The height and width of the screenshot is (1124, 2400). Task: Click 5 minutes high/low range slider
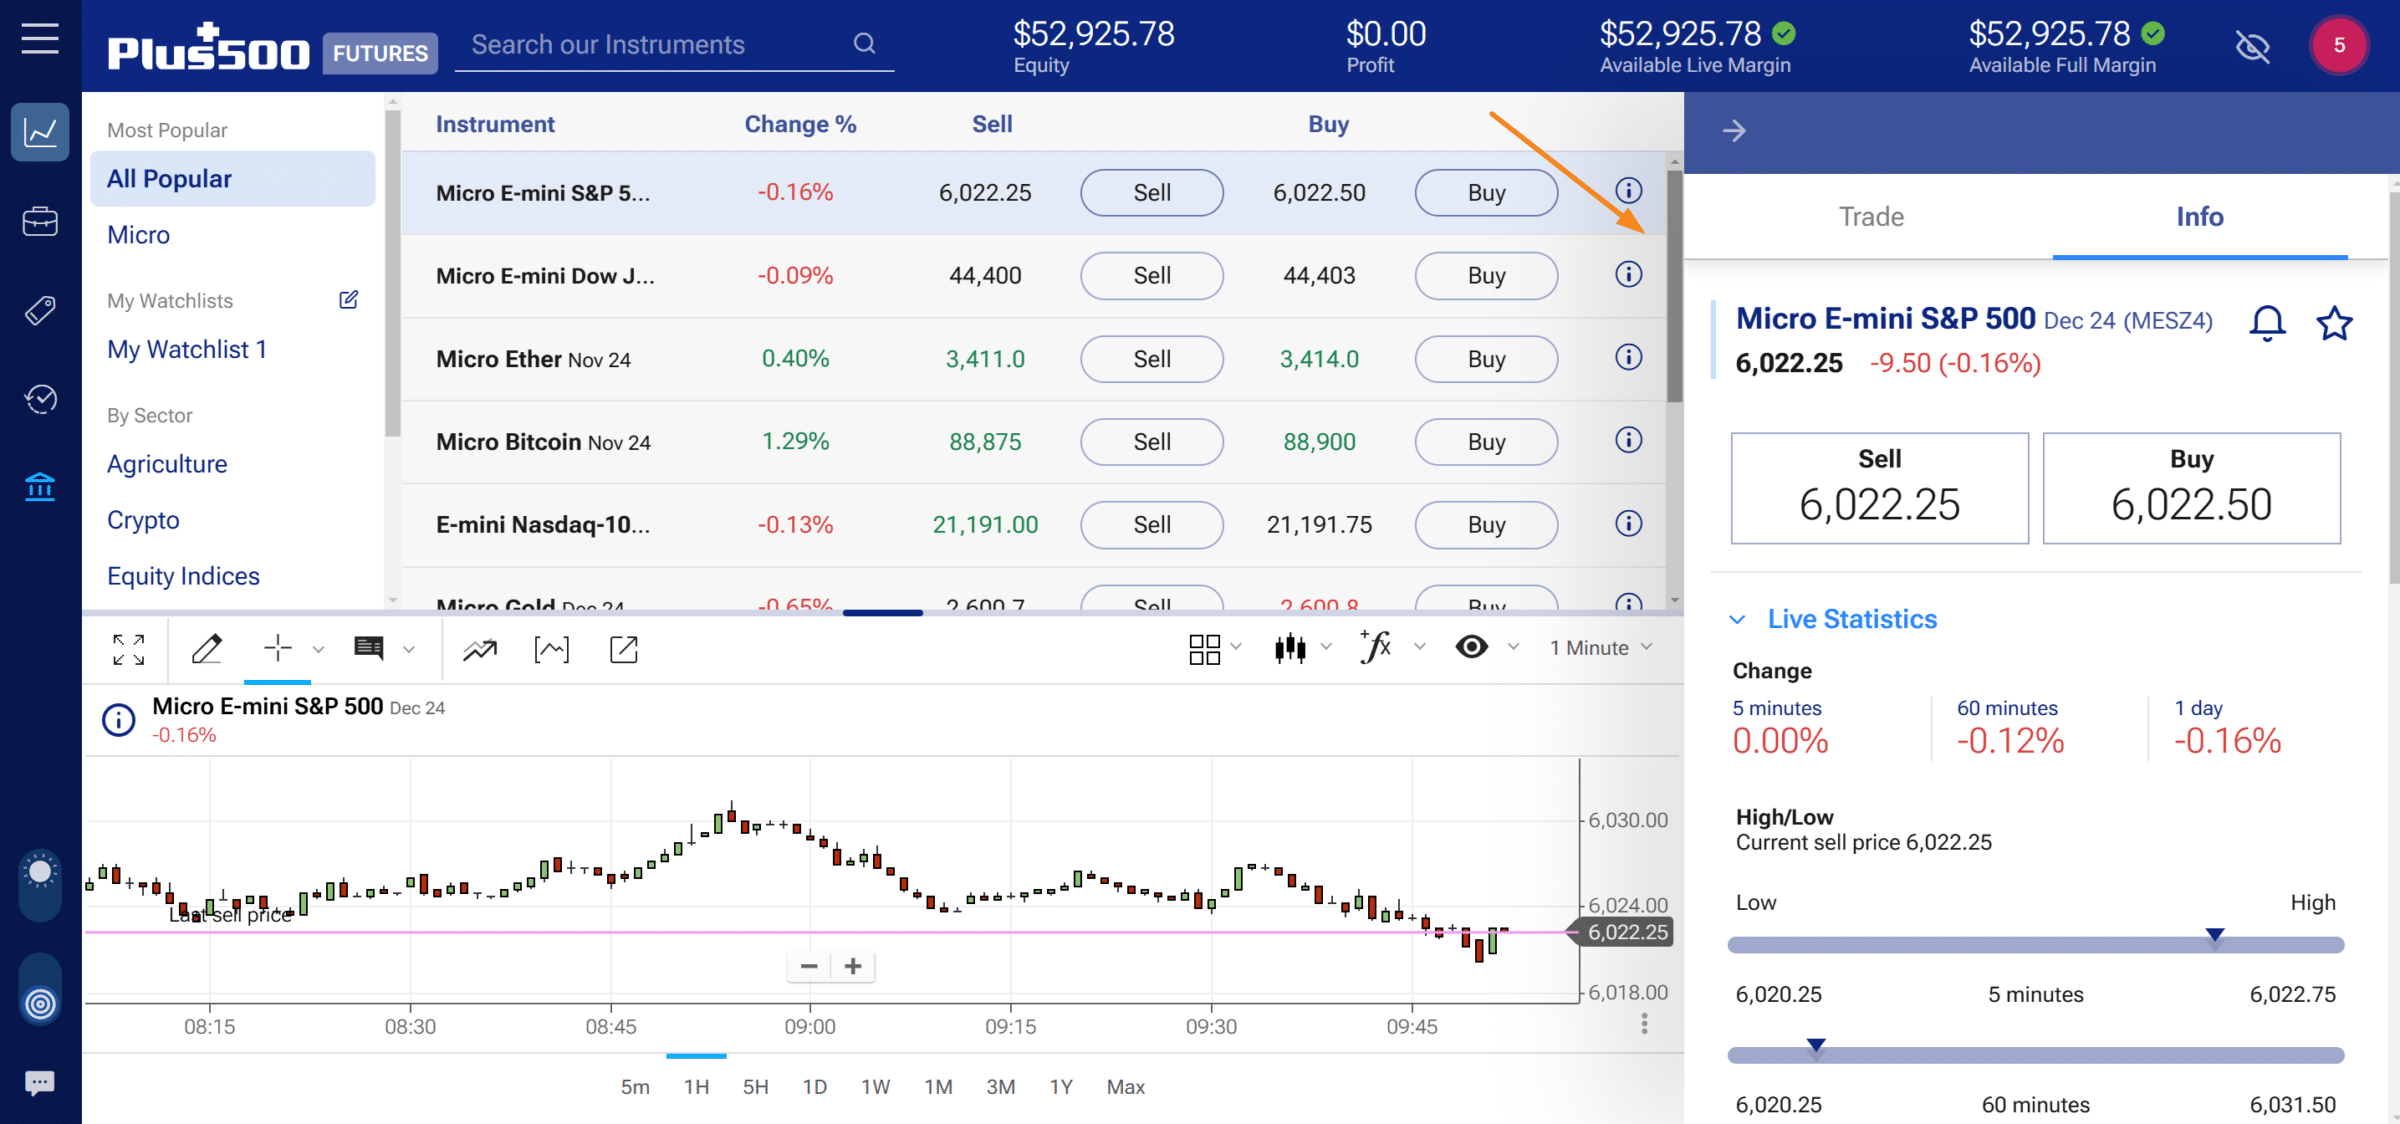pyautogui.click(x=2036, y=944)
